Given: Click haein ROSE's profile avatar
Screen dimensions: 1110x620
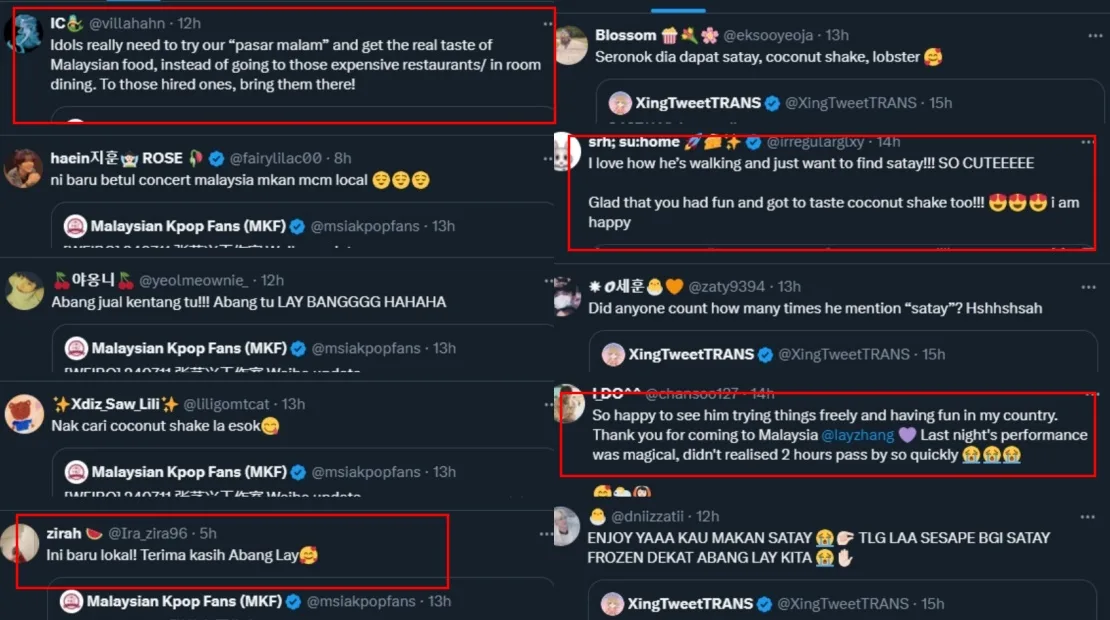Looking at the screenshot, I should pyautogui.click(x=24, y=168).
